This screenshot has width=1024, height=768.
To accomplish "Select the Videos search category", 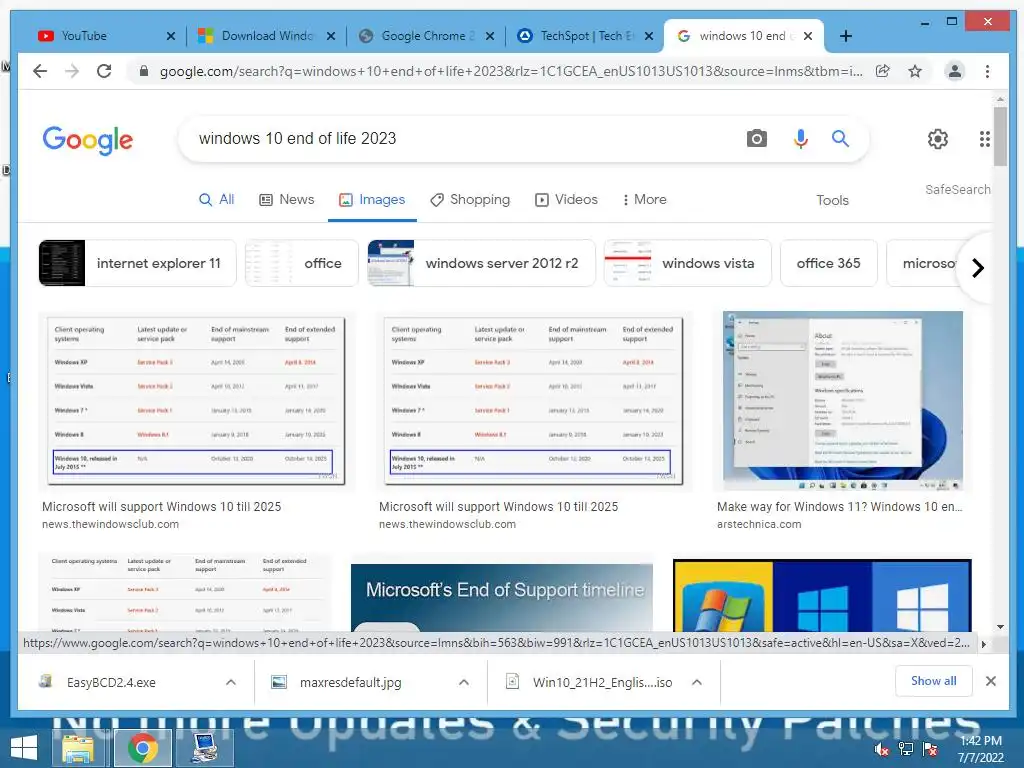I will pos(566,200).
